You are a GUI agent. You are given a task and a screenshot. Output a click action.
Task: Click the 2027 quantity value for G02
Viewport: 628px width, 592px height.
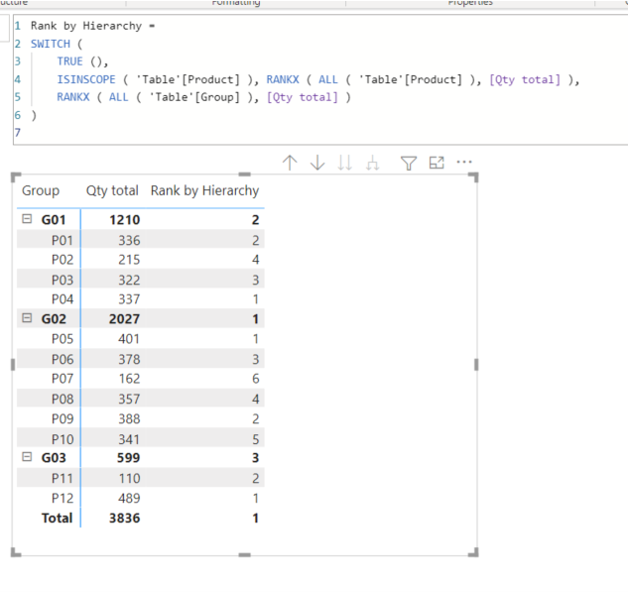(x=125, y=319)
